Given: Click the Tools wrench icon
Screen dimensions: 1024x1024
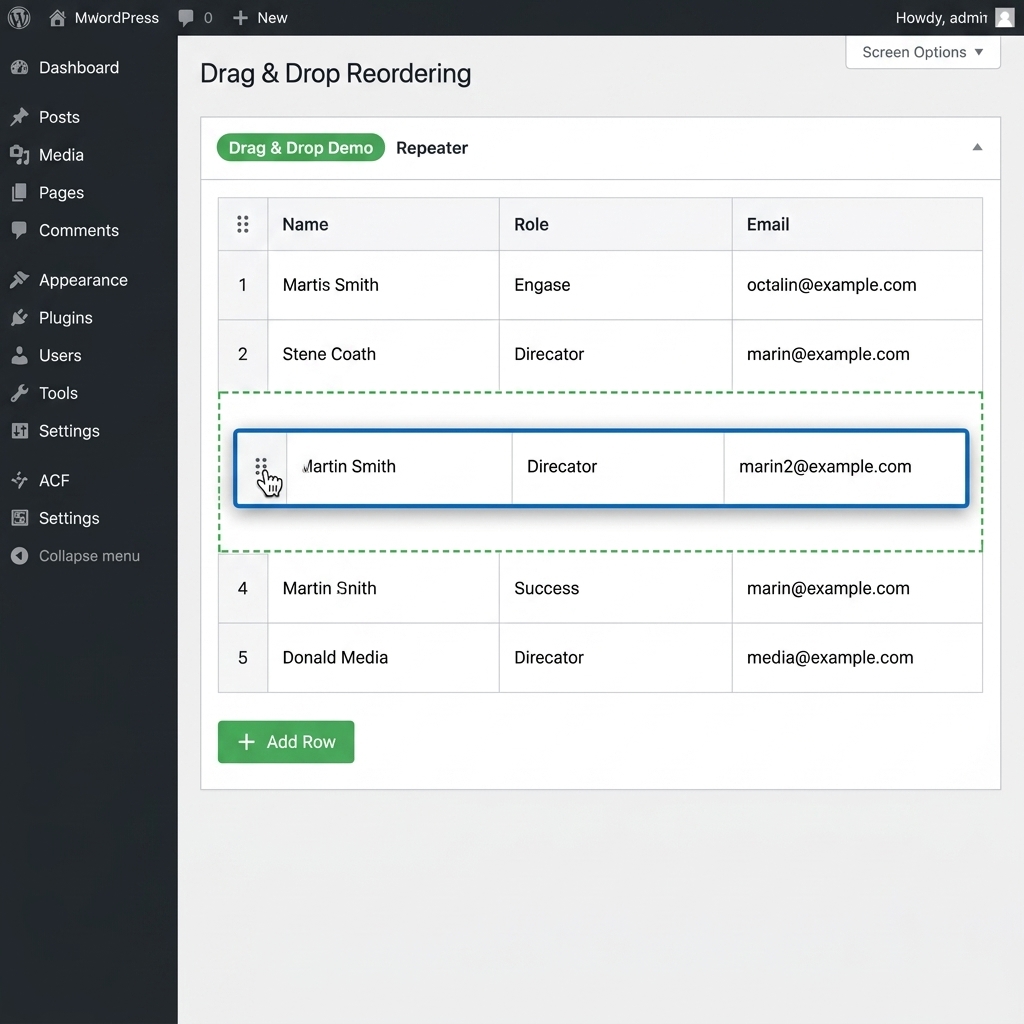Looking at the screenshot, I should (x=20, y=393).
